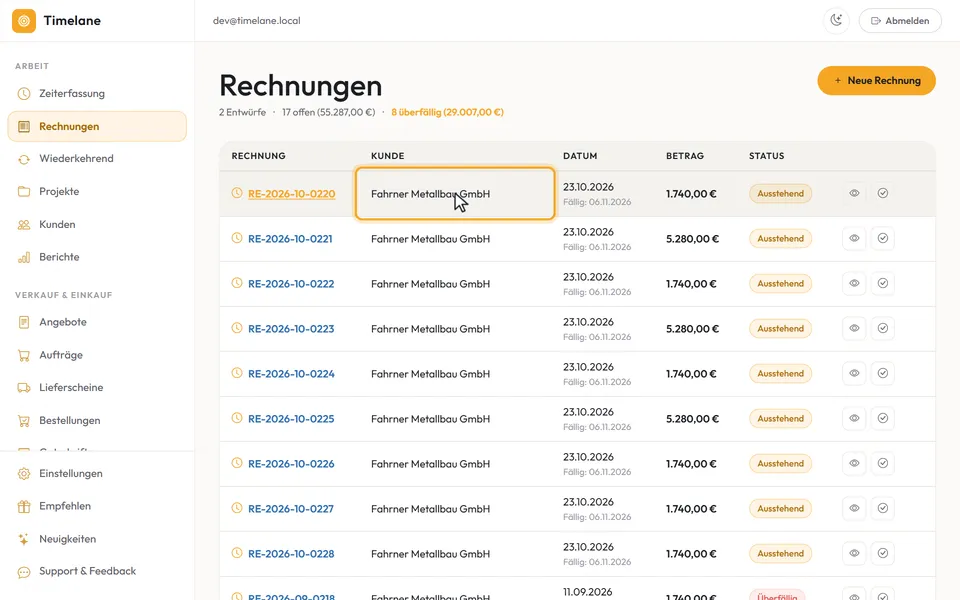Preview invoice RE-2026-10-0223 with eye icon
This screenshot has height=600, width=960.
[x=854, y=328]
